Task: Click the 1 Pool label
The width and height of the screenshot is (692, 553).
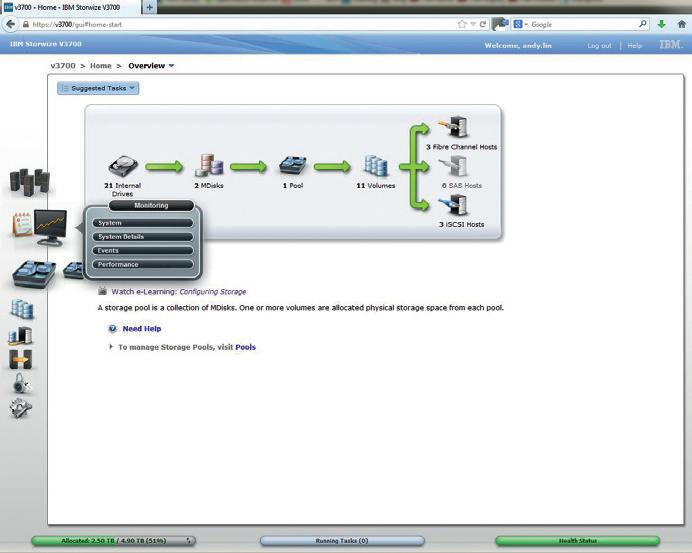Action: (293, 186)
